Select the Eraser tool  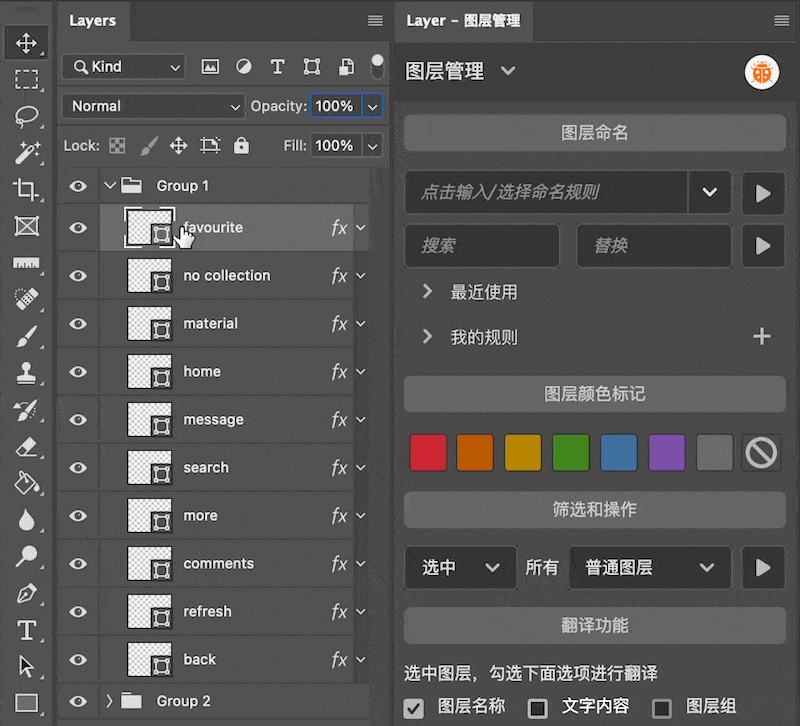coord(26,446)
